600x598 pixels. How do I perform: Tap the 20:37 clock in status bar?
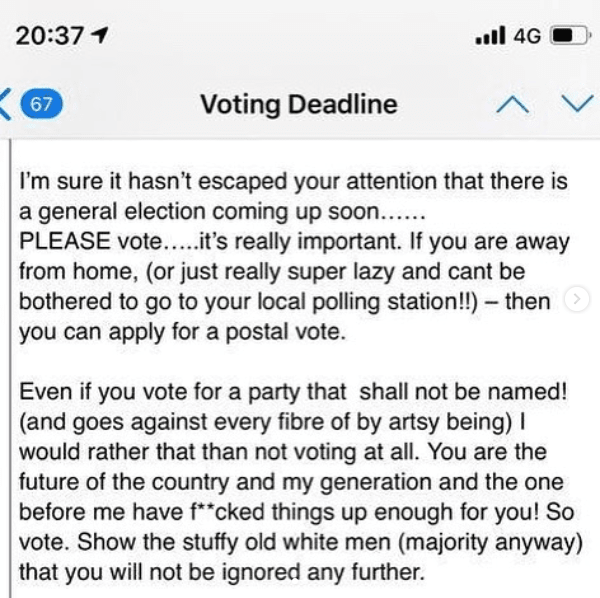49,36
